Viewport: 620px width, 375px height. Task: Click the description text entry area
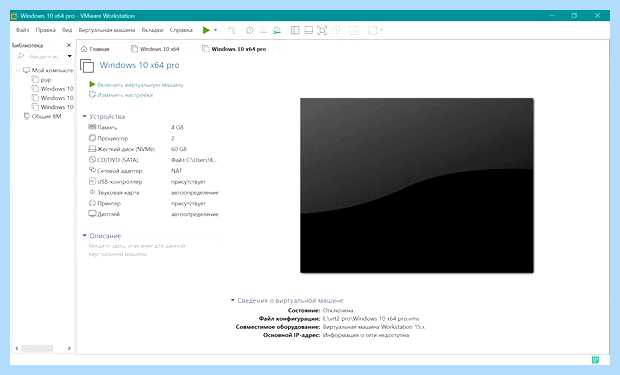(137, 250)
